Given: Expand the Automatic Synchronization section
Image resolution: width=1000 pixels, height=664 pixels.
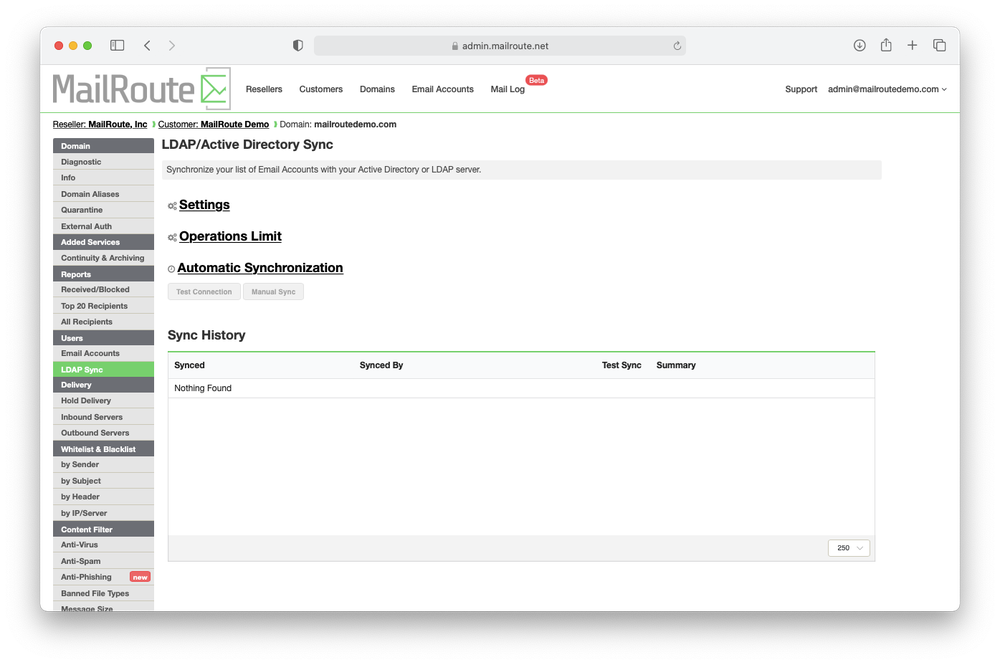Looking at the screenshot, I should [x=260, y=268].
